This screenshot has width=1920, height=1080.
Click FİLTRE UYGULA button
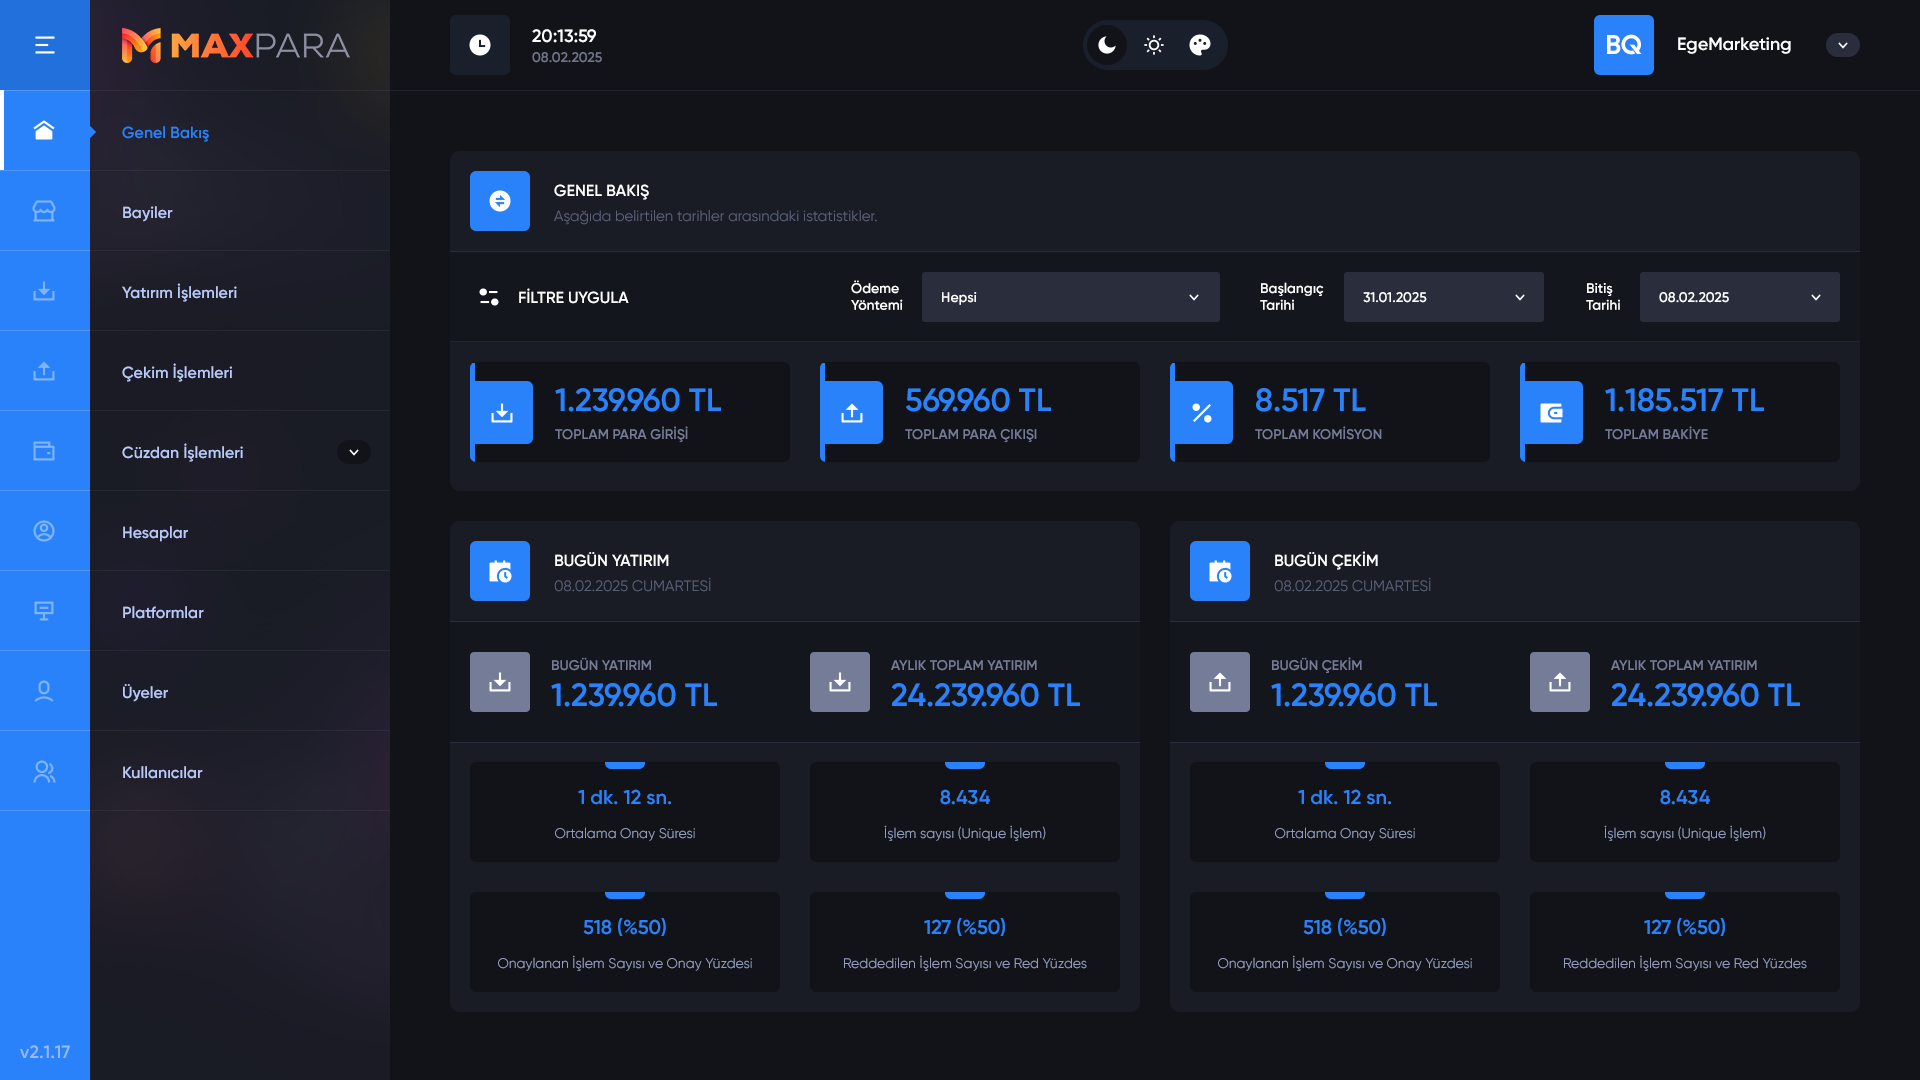coord(553,297)
